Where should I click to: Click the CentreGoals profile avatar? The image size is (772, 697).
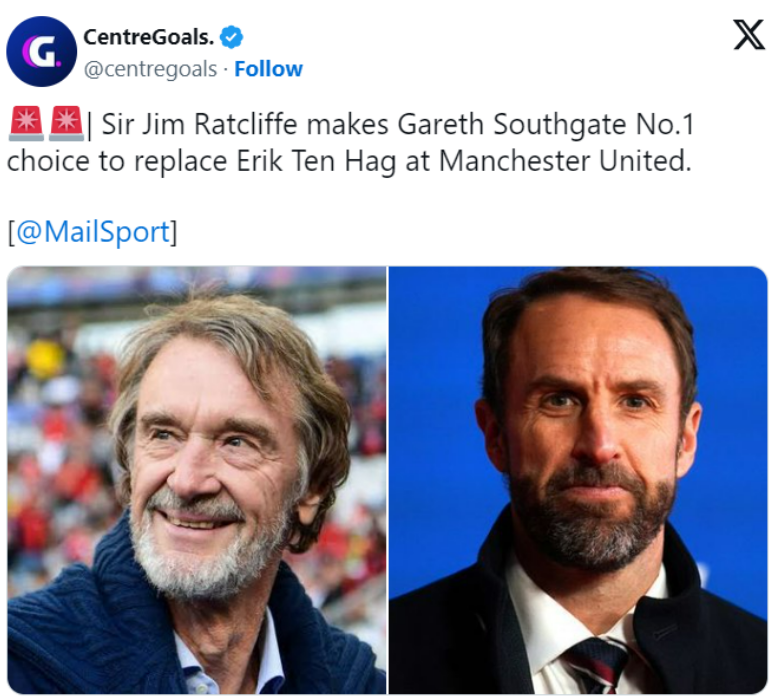41,52
